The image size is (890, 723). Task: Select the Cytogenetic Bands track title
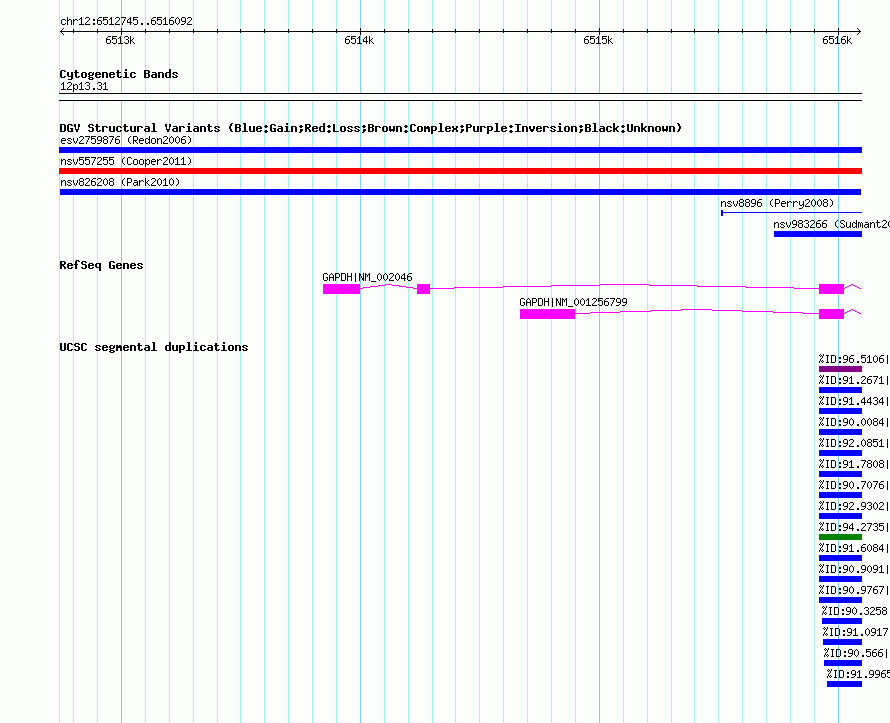(x=119, y=74)
